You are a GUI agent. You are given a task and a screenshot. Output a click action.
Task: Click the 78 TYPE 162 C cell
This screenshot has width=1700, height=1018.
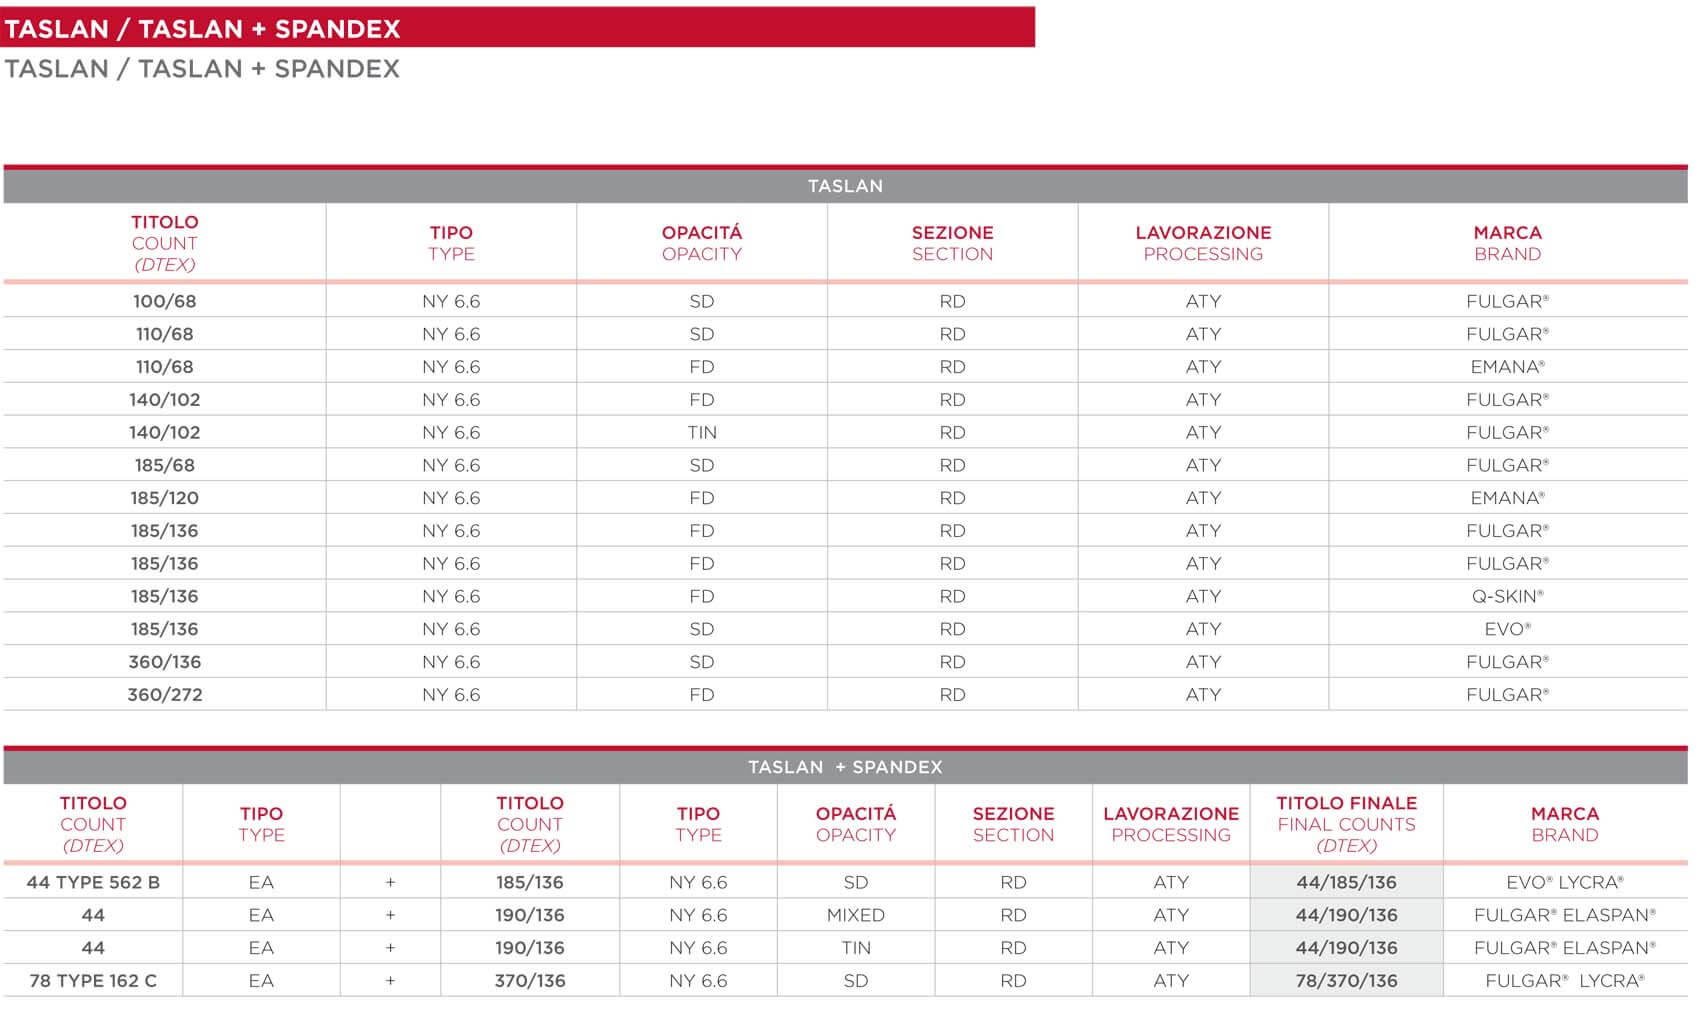pyautogui.click(x=93, y=981)
